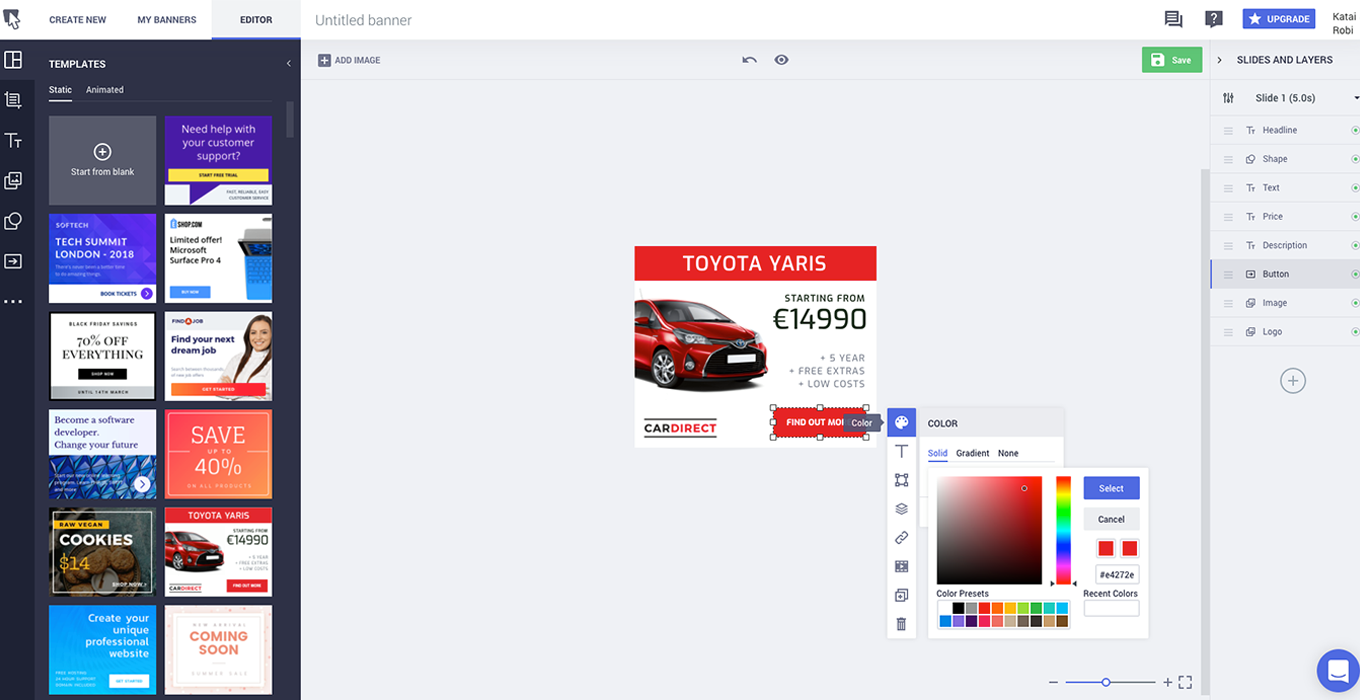Open preview with the eye icon
Viewport: 1360px width, 700px height.
781,60
